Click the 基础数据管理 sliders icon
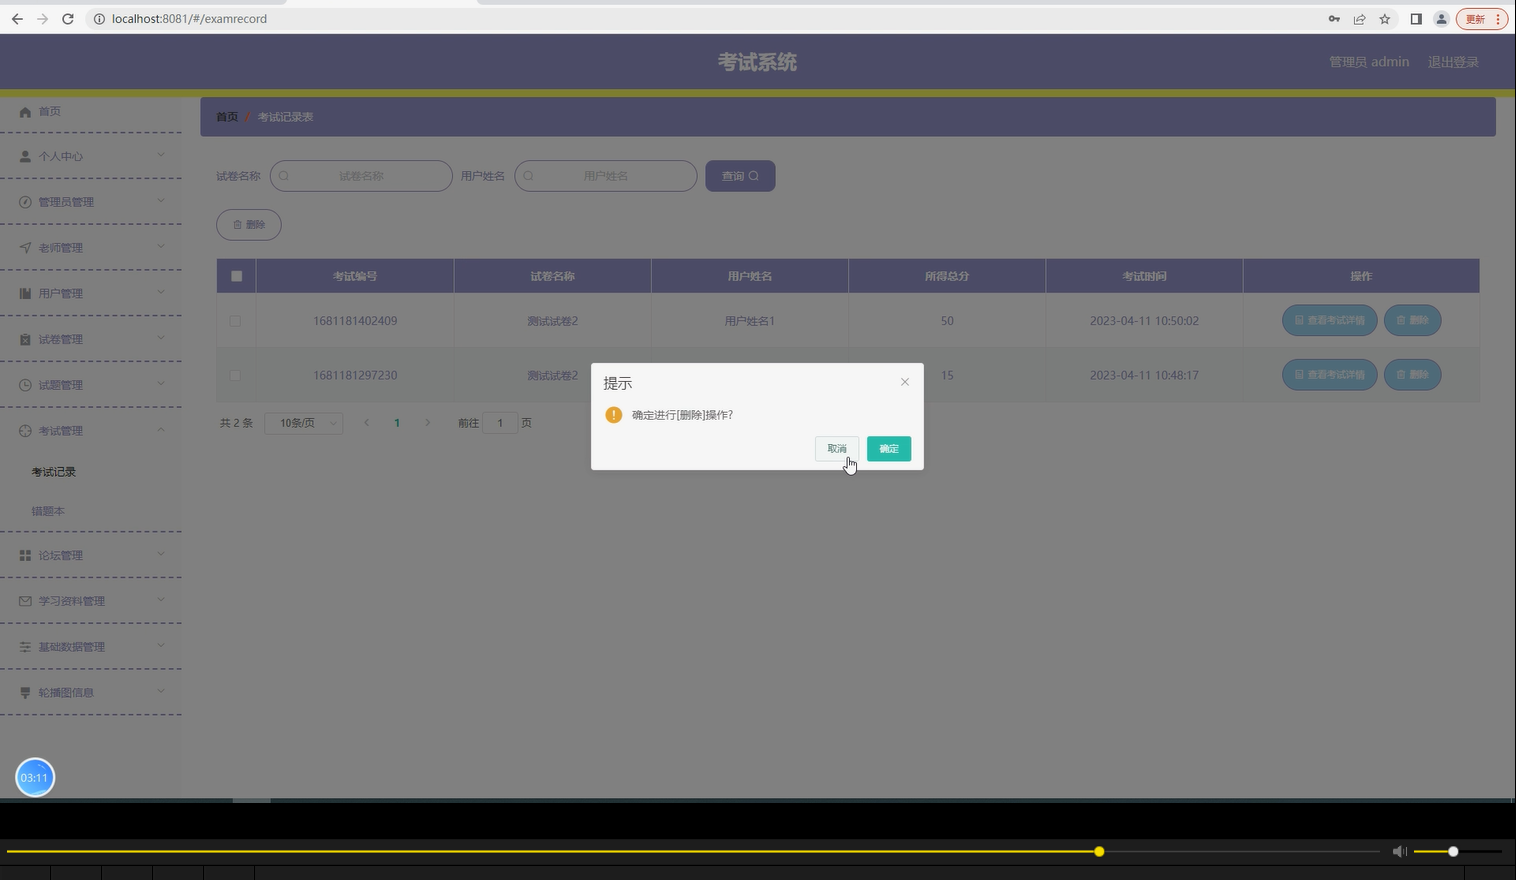The image size is (1516, 880). tap(25, 648)
